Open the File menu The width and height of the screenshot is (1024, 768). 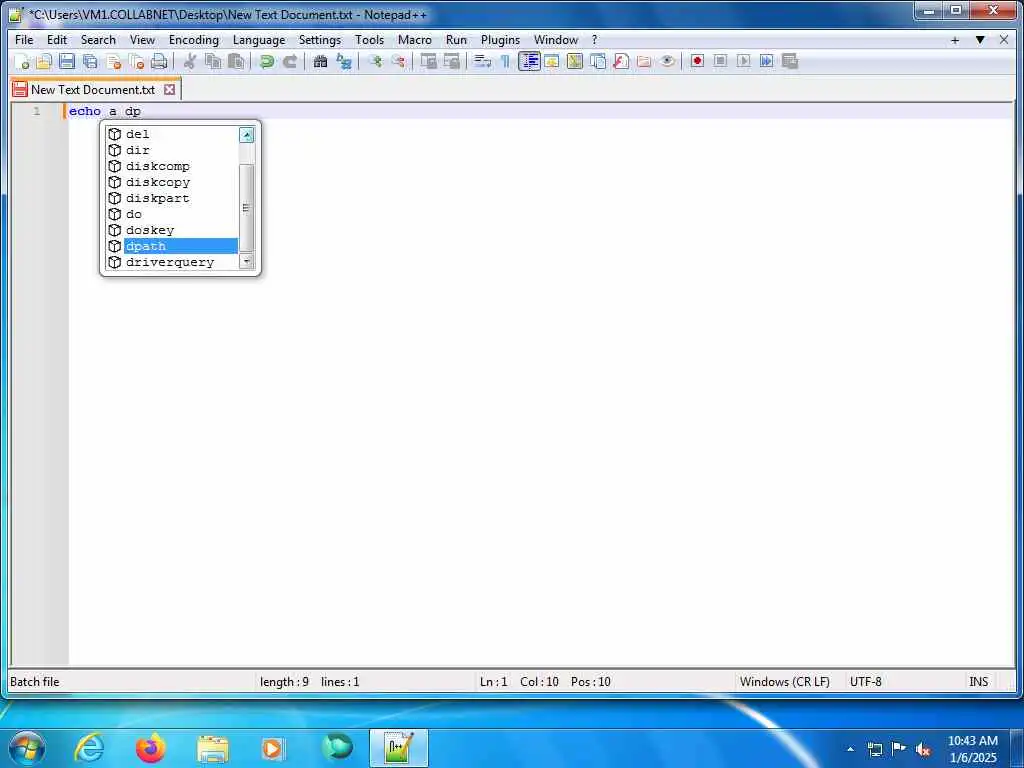click(24, 40)
